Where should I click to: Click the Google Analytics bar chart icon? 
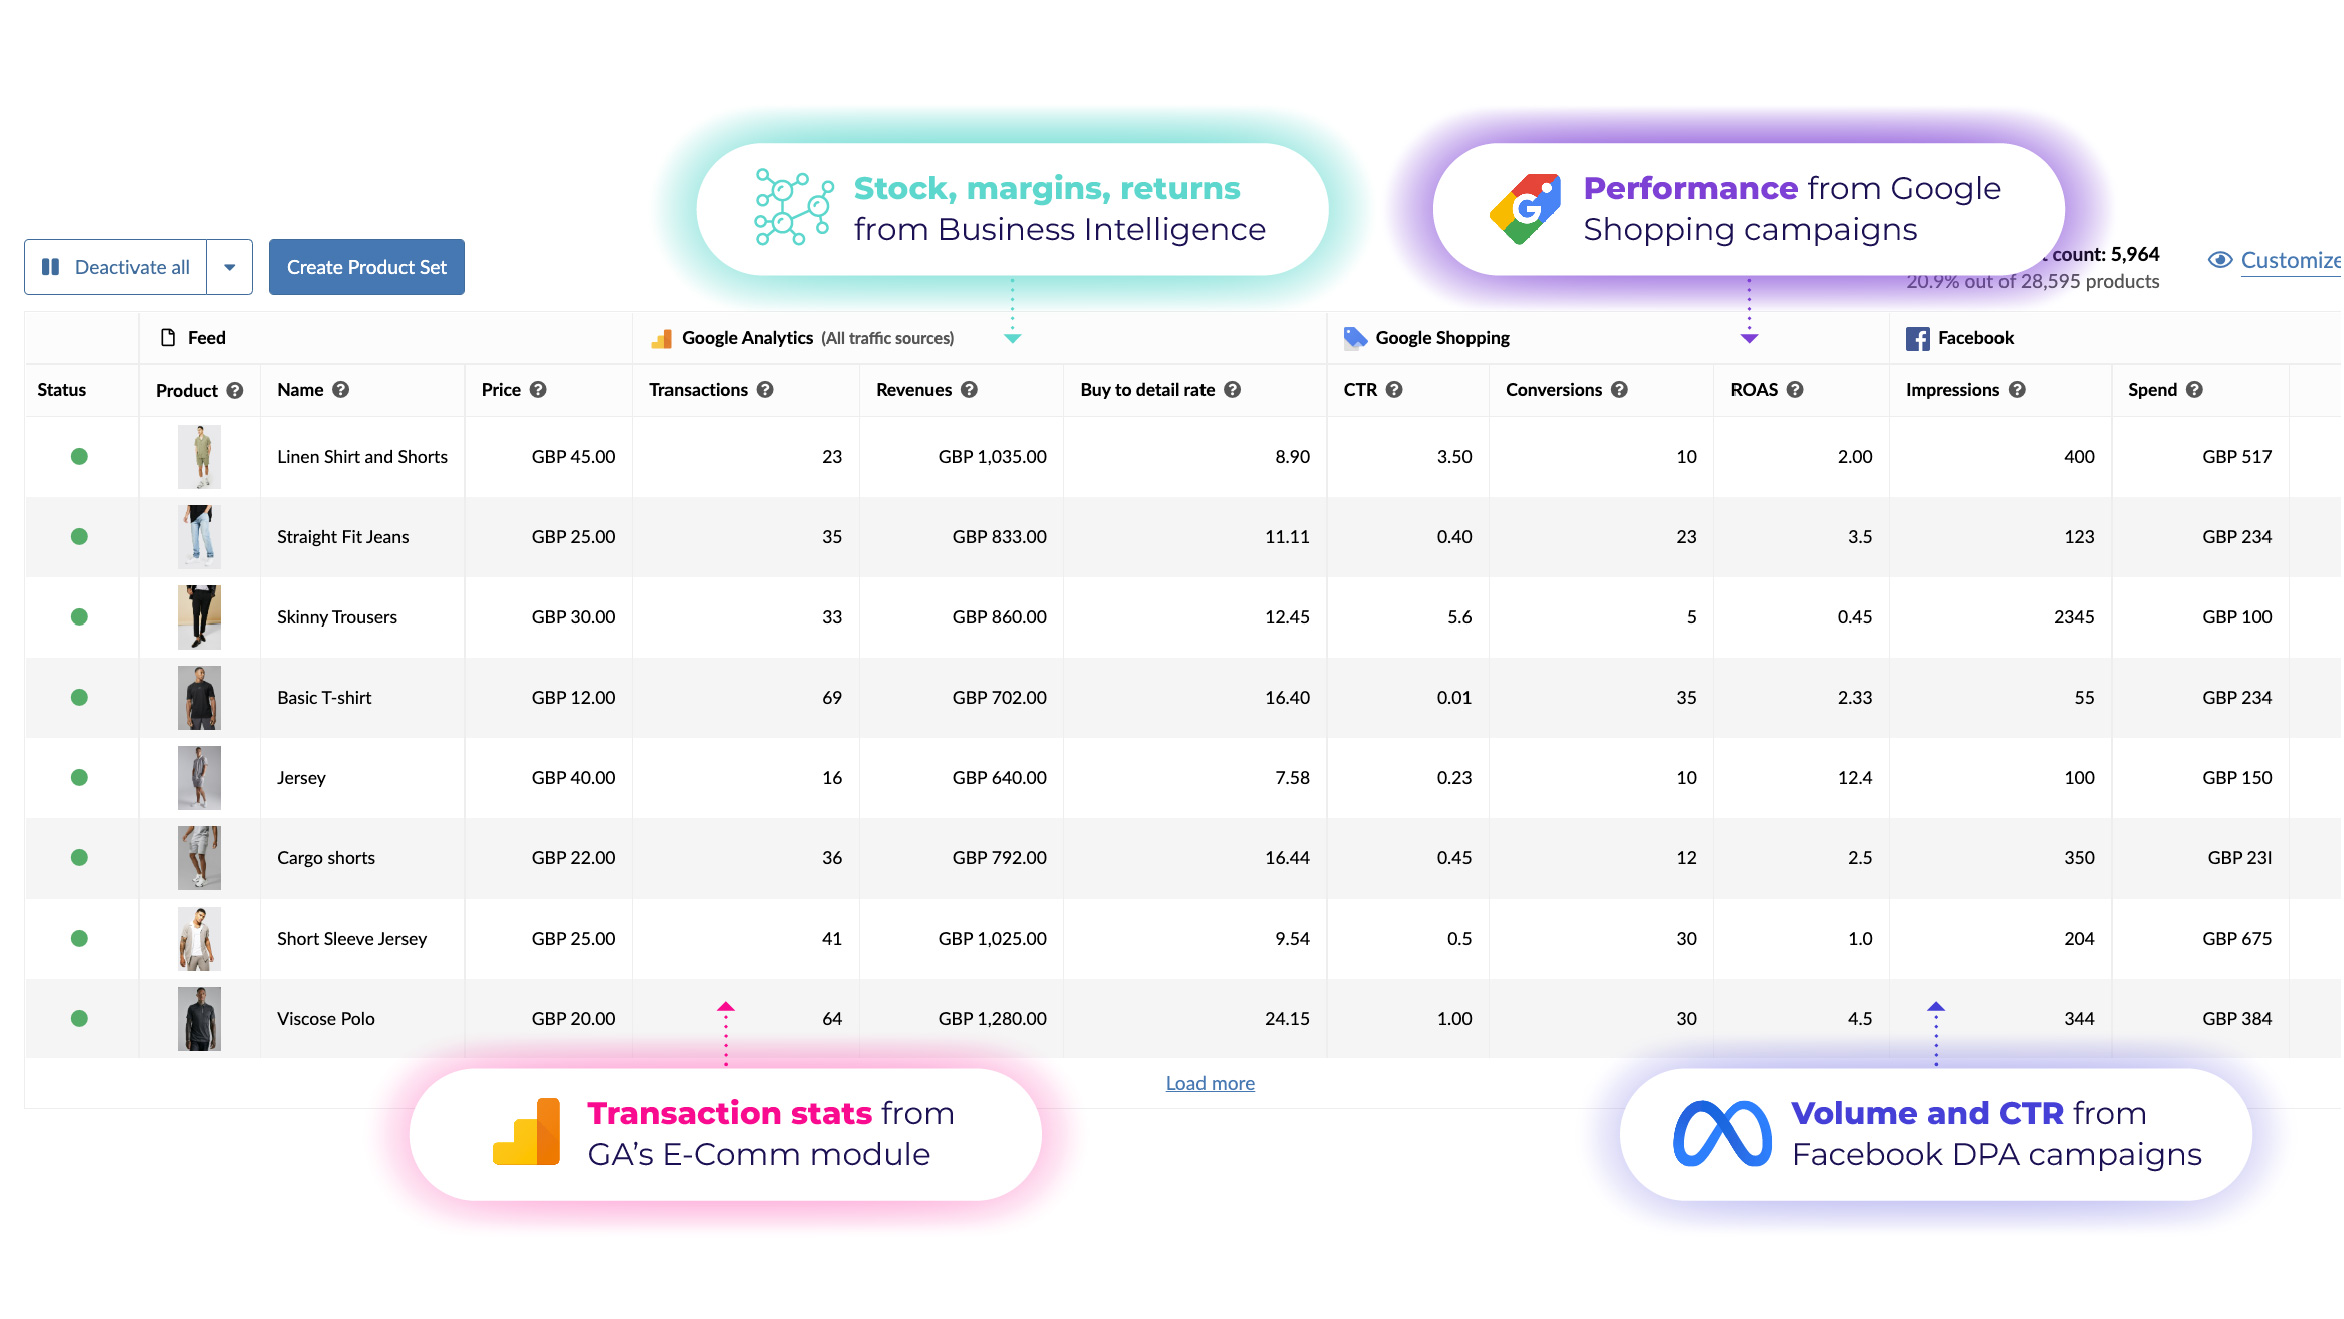[661, 339]
